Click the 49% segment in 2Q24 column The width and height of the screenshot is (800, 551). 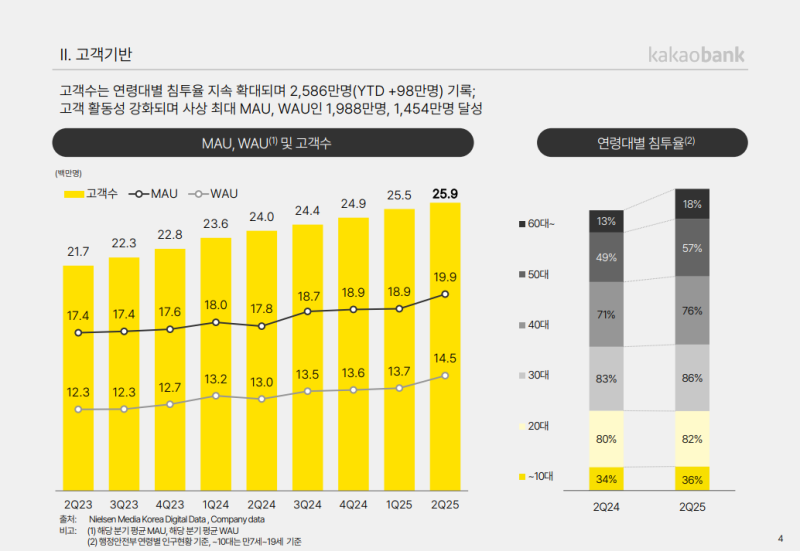click(606, 257)
